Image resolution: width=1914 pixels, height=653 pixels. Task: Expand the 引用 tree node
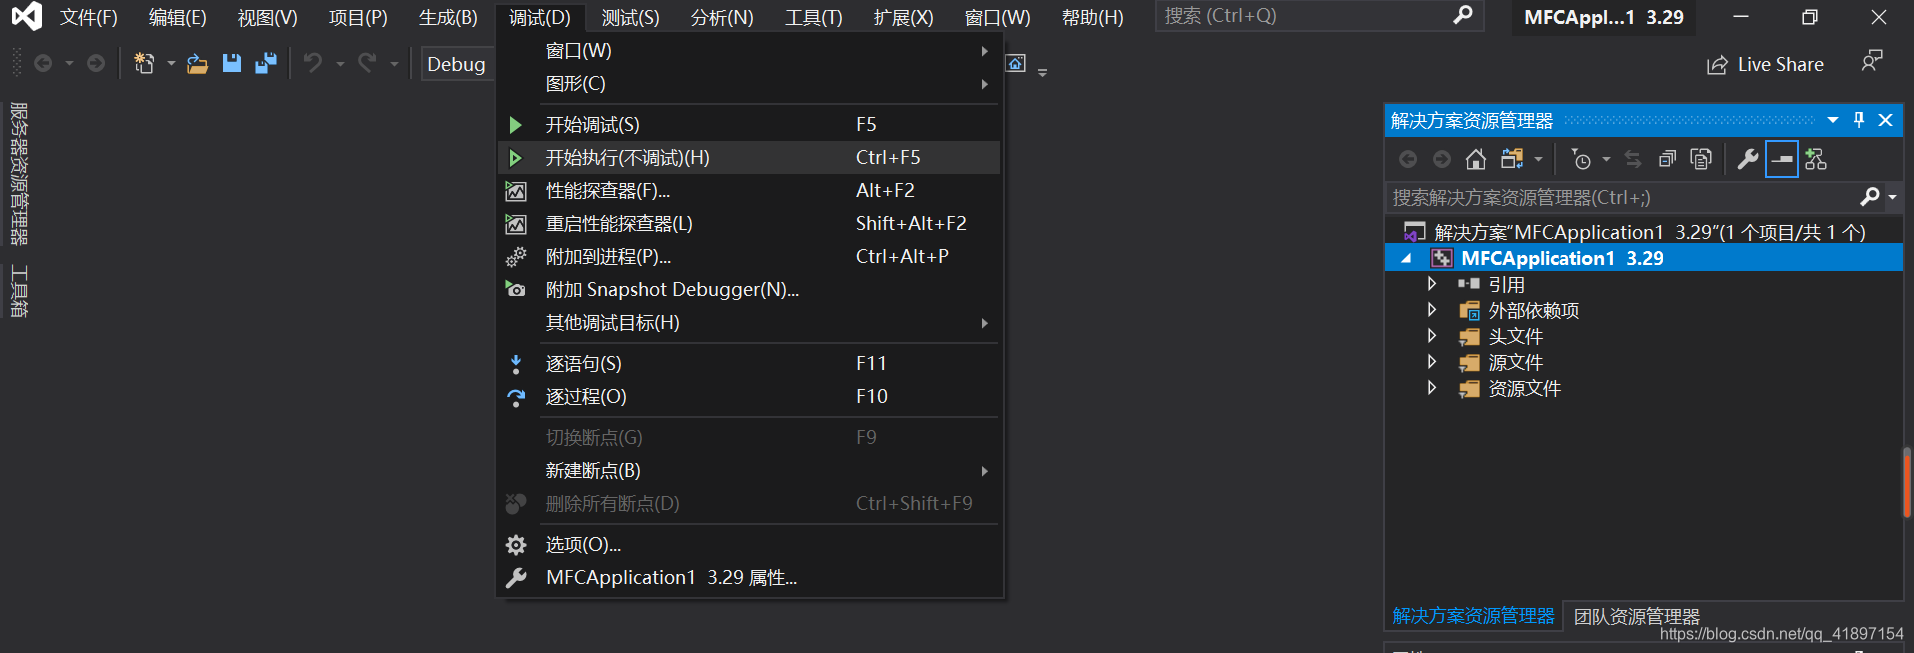1432,284
